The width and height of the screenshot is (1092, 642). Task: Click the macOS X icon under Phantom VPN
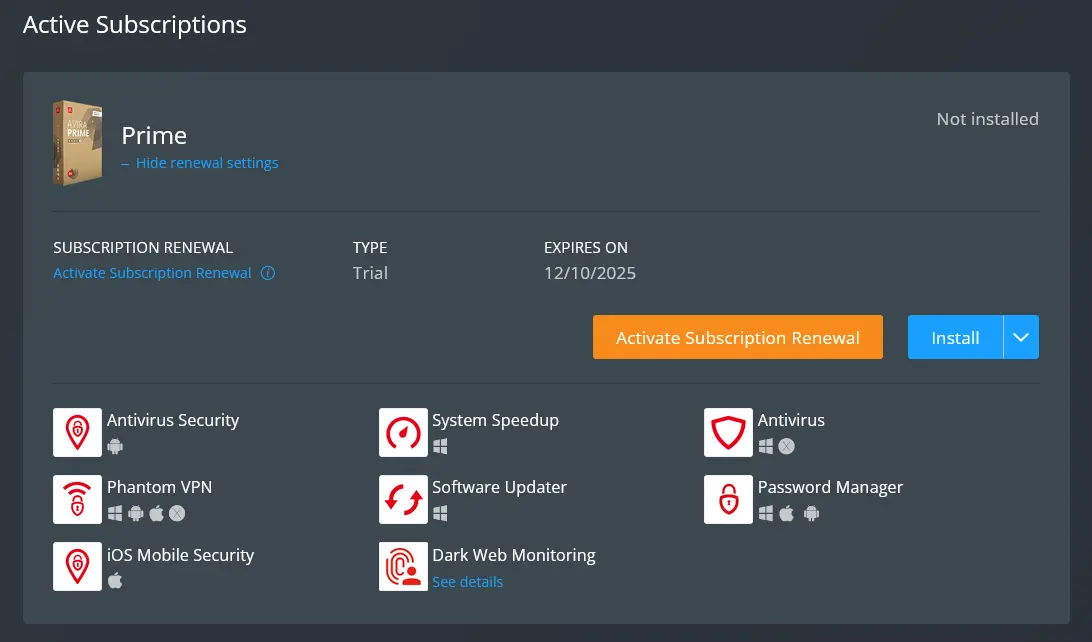[178, 514]
